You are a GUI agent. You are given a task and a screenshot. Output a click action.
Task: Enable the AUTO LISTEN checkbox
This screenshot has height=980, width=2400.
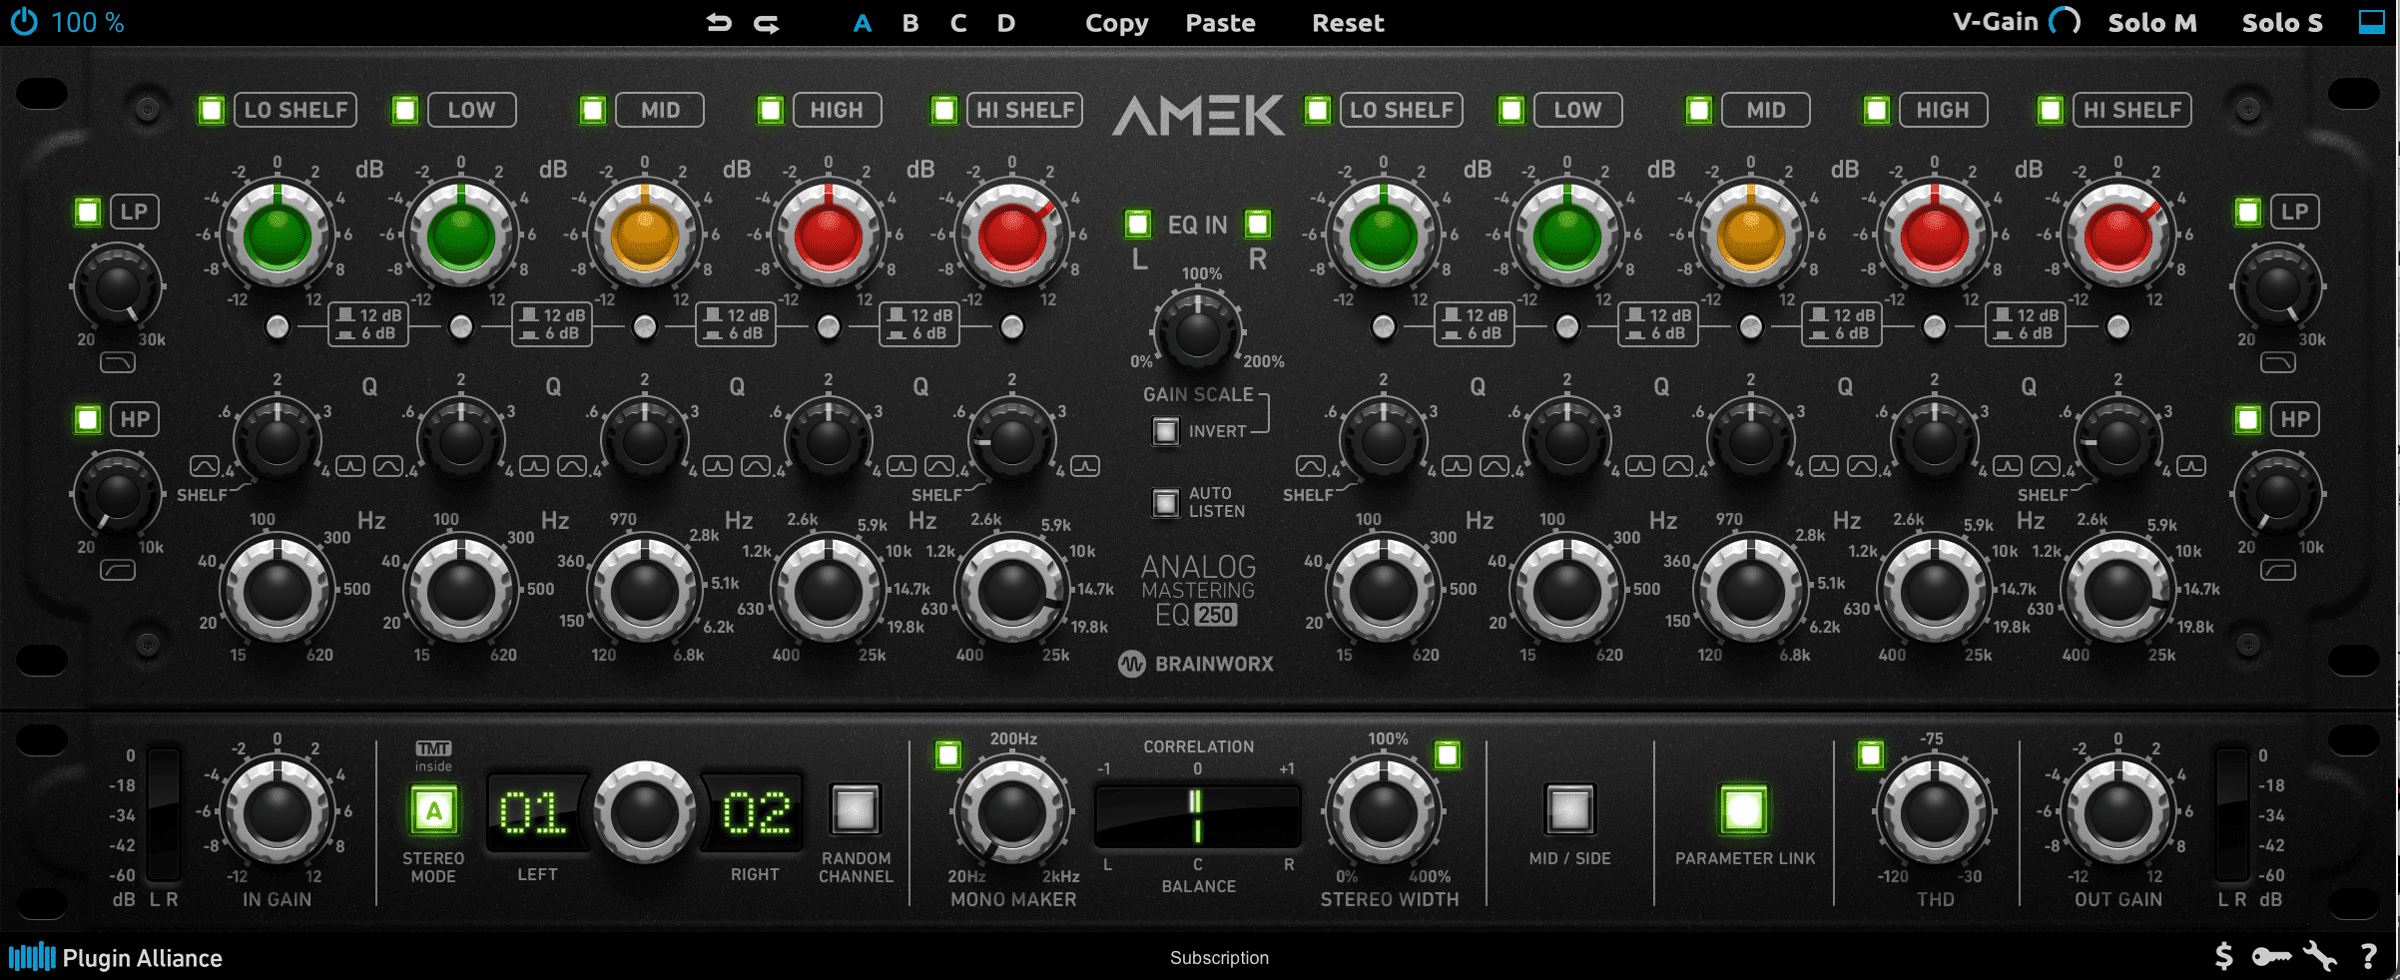(1165, 502)
